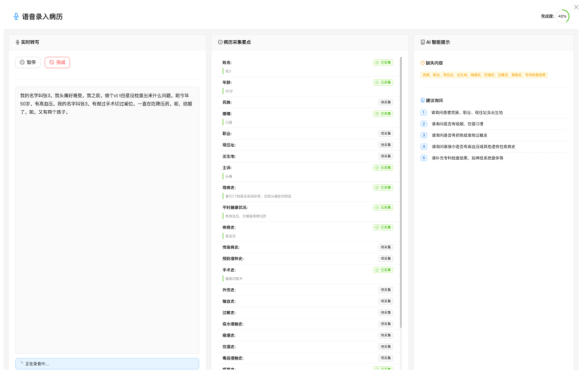Click the 现病史 row's collected status tag

(383, 187)
